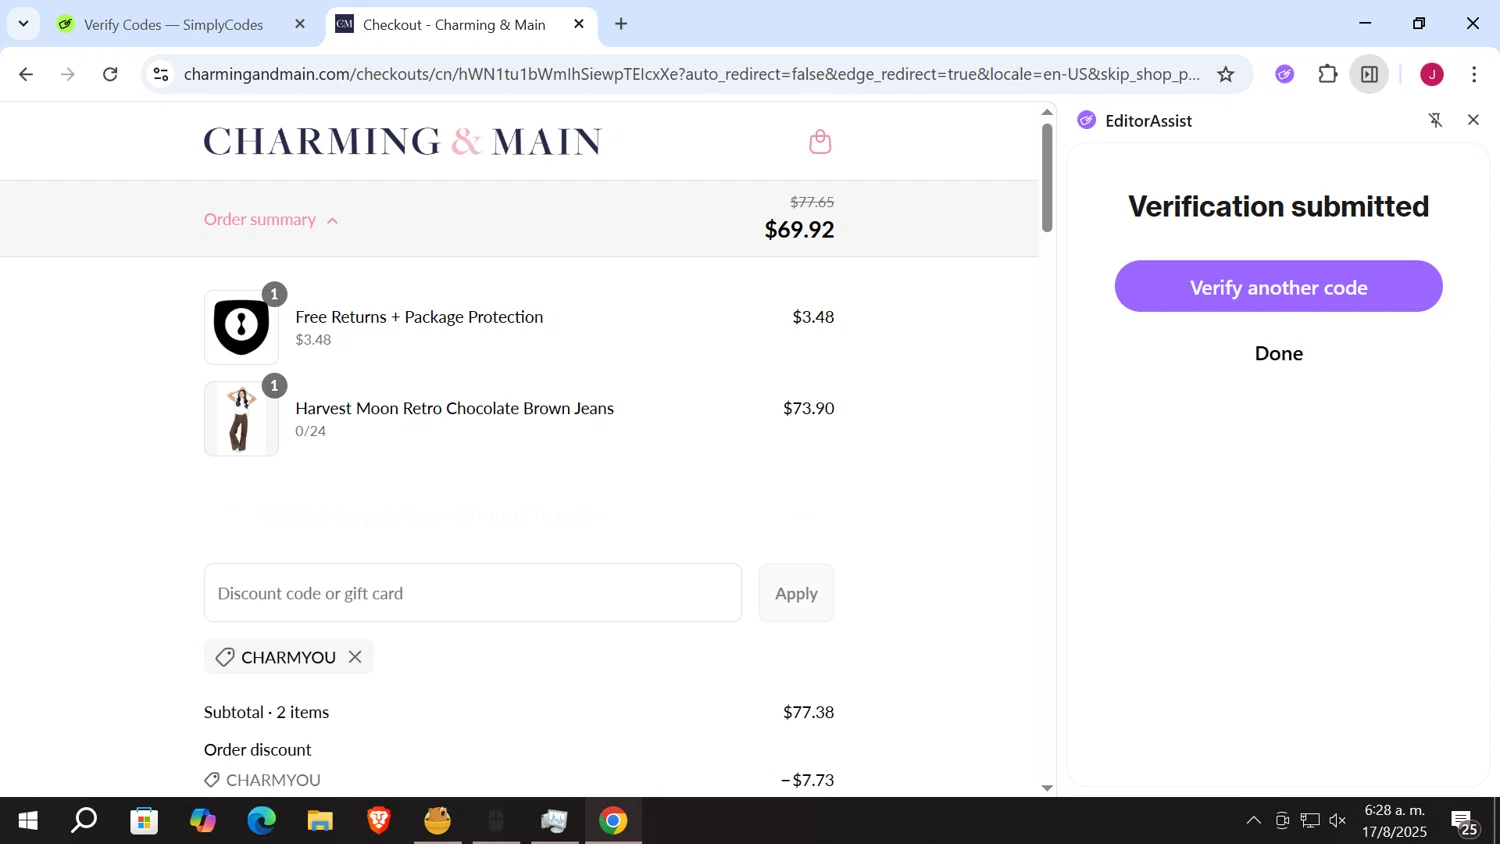The image size is (1500, 844).
Task: Click Free Returns + Package Protection text
Action: coord(419,317)
